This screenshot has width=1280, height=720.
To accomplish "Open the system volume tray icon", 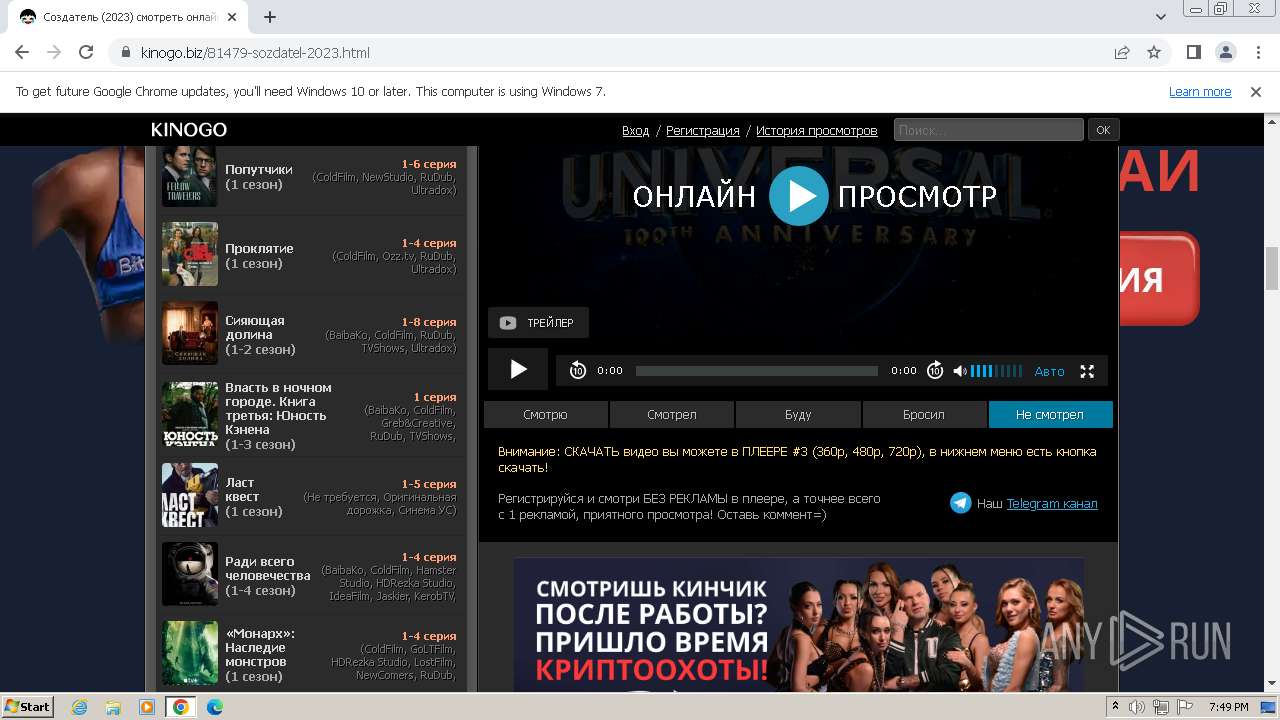I will 1137,707.
